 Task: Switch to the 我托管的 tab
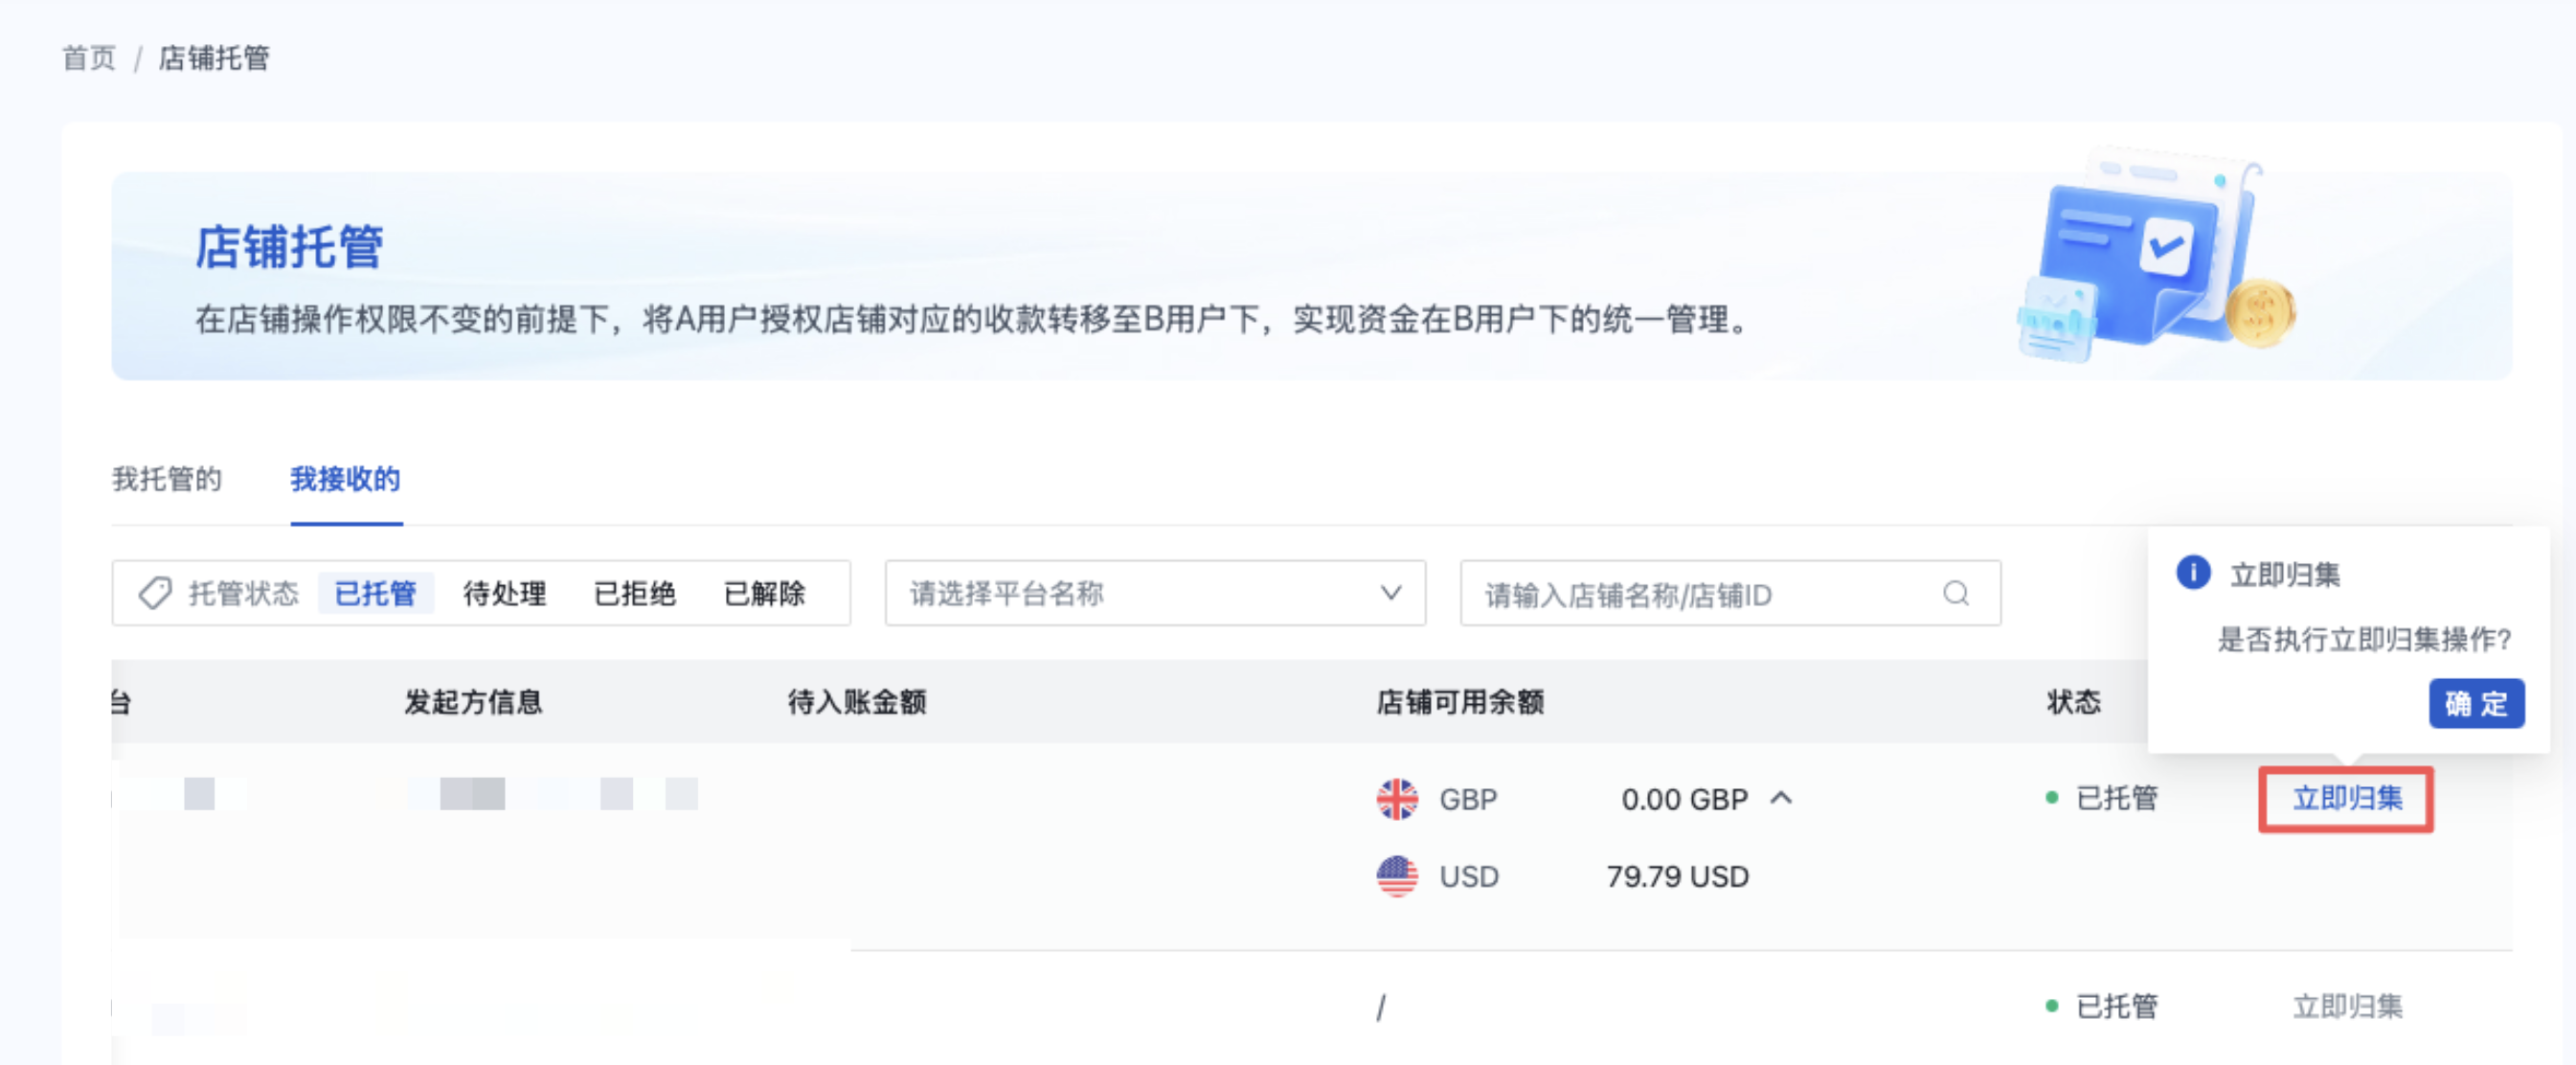coord(167,479)
